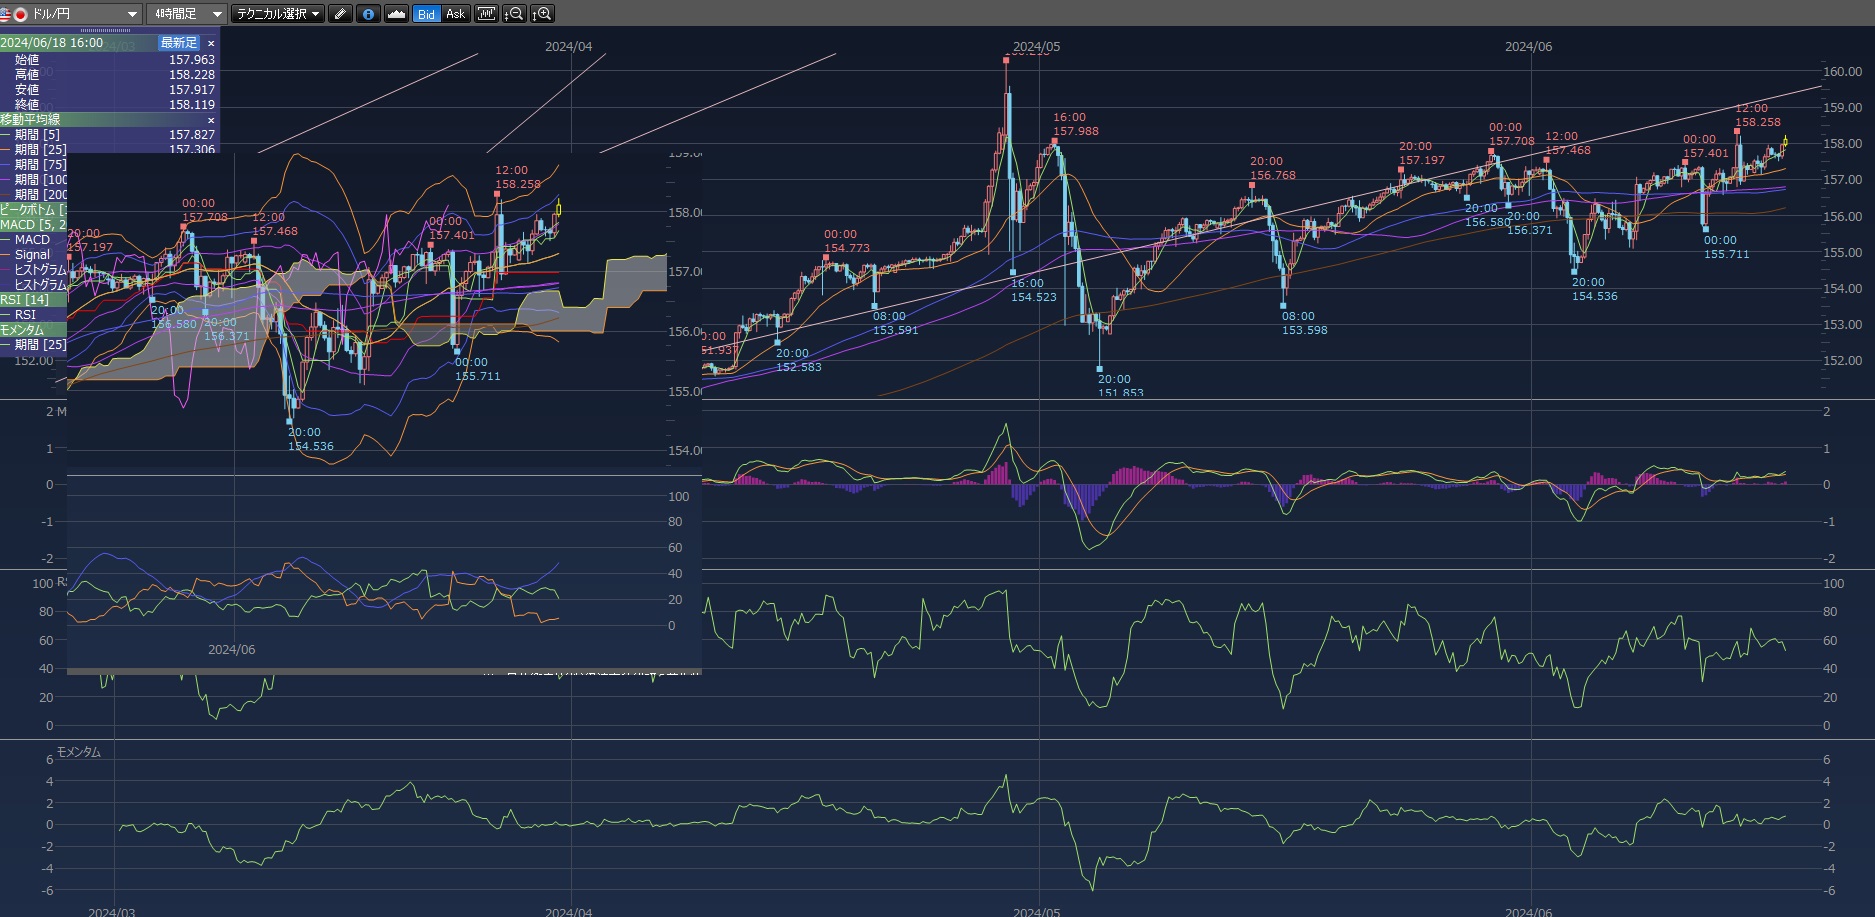Click the RSI [14] section header
Image resolution: width=1875 pixels, height=917 pixels.
[25, 300]
